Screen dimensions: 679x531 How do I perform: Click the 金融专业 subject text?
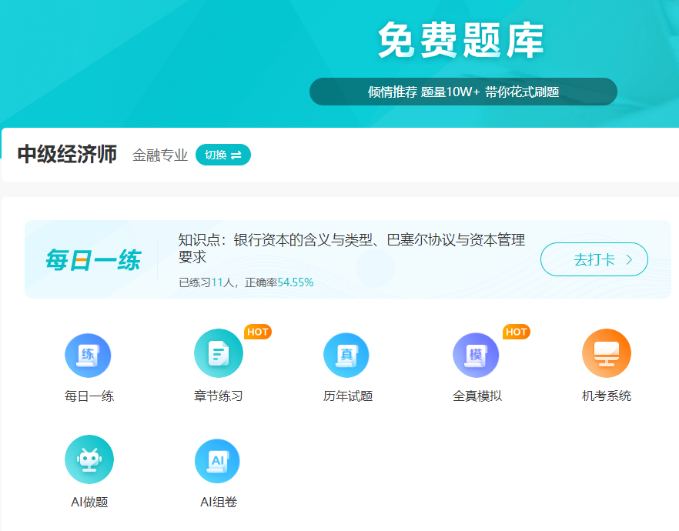tap(160, 155)
